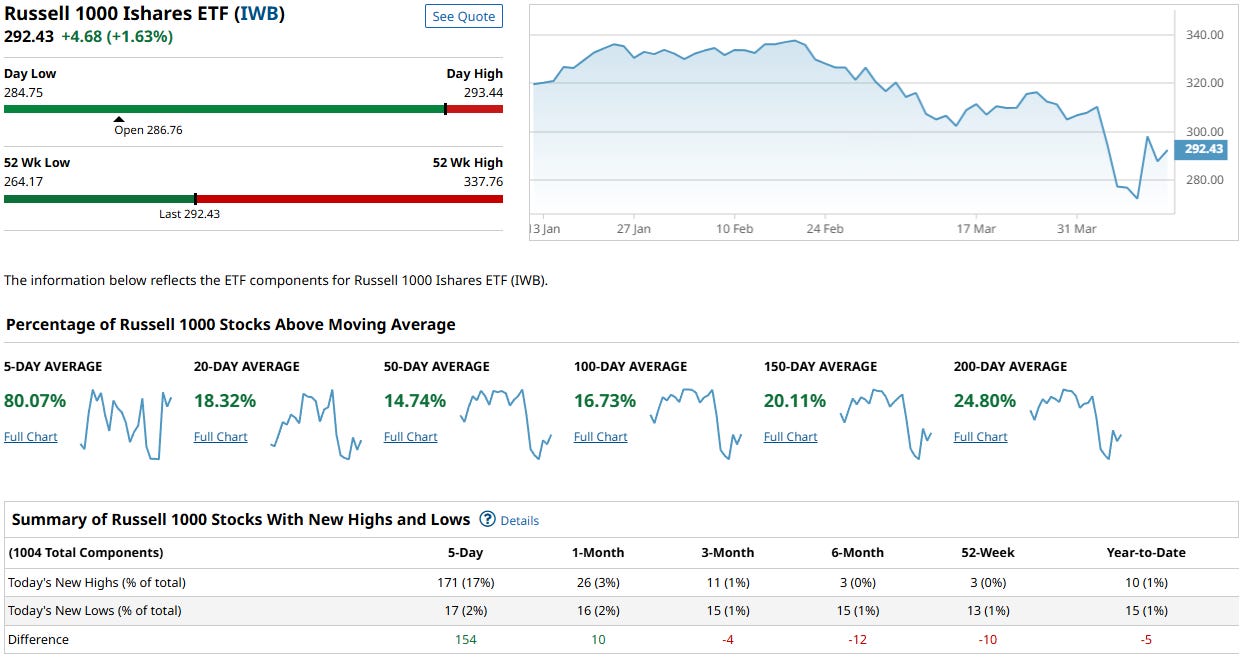This screenshot has width=1248, height=660.
Task: Open Full Chart for 50-Day Average
Action: pyautogui.click(x=411, y=437)
